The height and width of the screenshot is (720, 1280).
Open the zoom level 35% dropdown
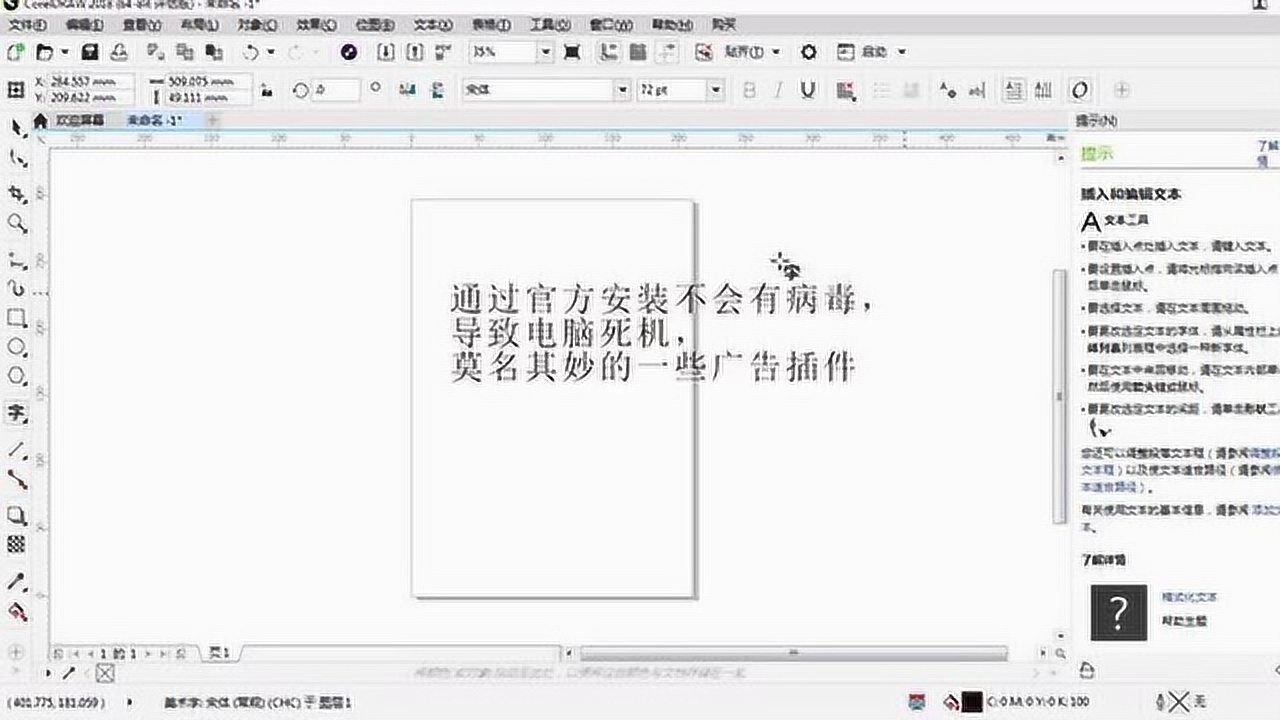545,51
